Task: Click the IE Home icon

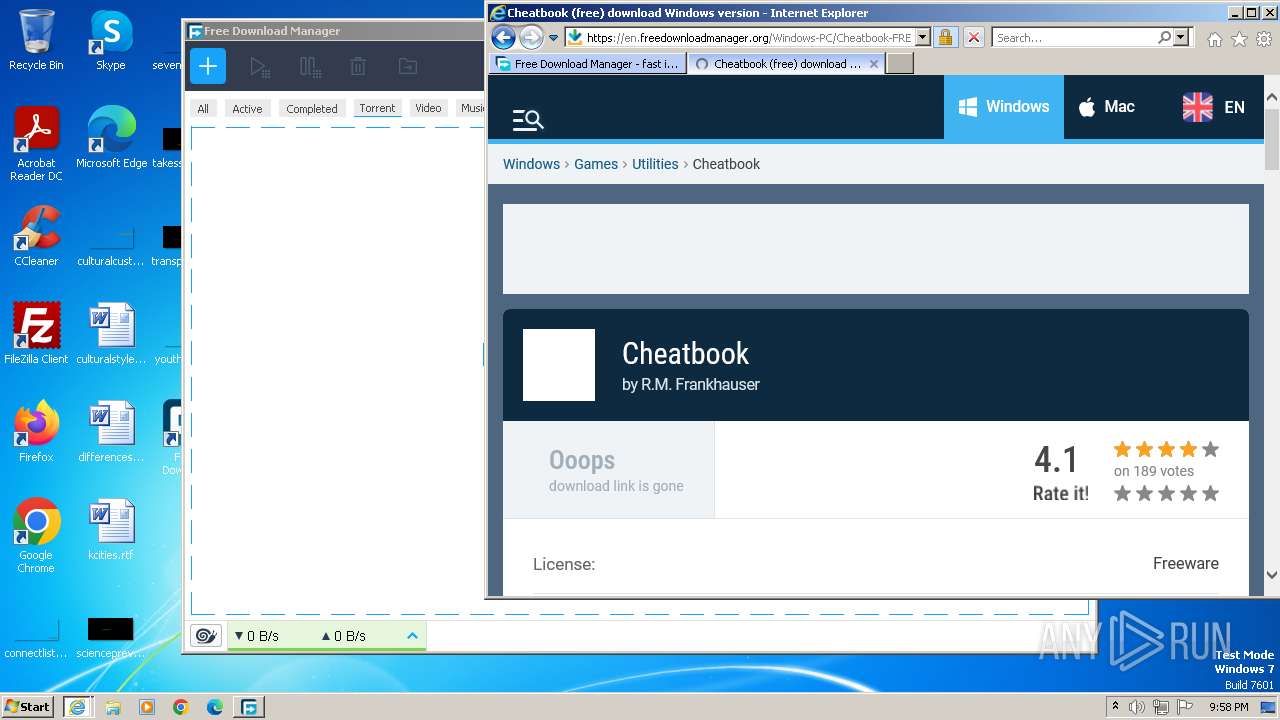Action: click(1214, 39)
